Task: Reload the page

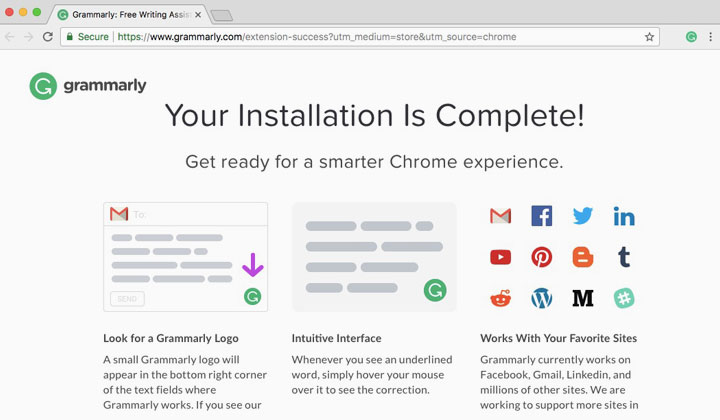Action: [x=48, y=37]
